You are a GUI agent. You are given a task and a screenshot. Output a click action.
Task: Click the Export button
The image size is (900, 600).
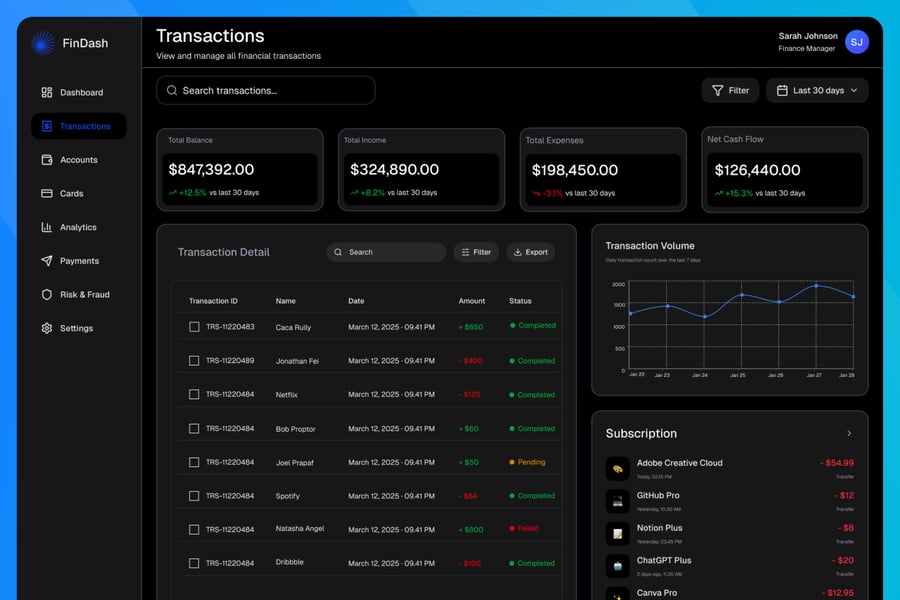tap(530, 252)
